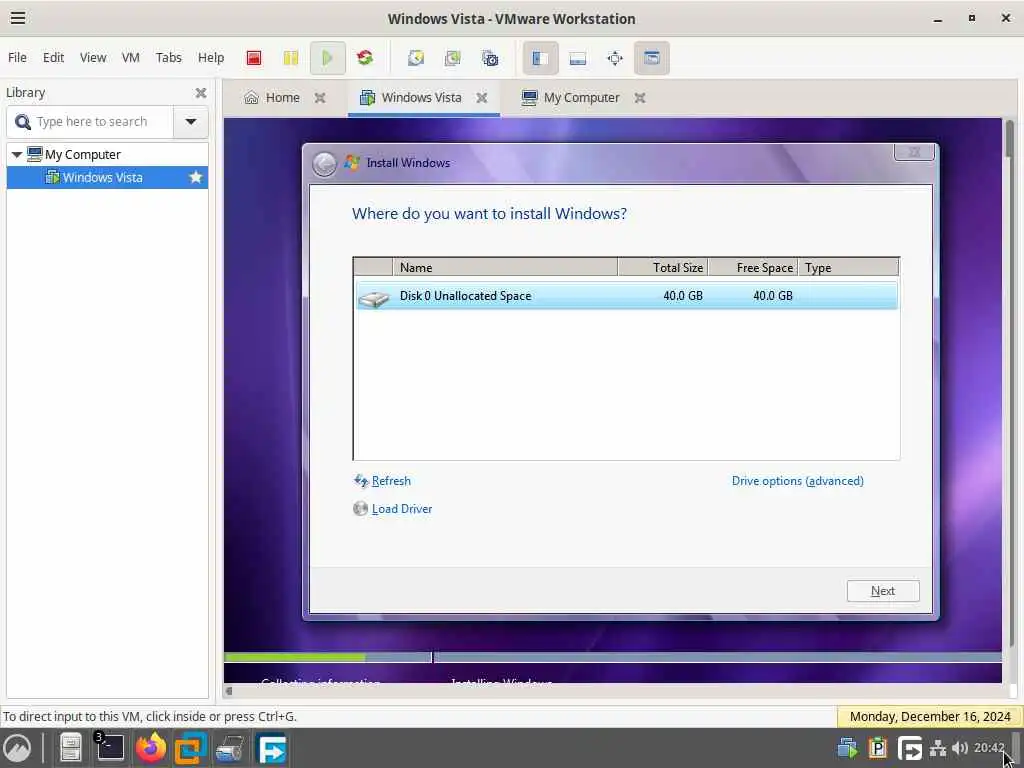Open the library search dropdown arrow
This screenshot has height=768, width=1024.
click(191, 122)
